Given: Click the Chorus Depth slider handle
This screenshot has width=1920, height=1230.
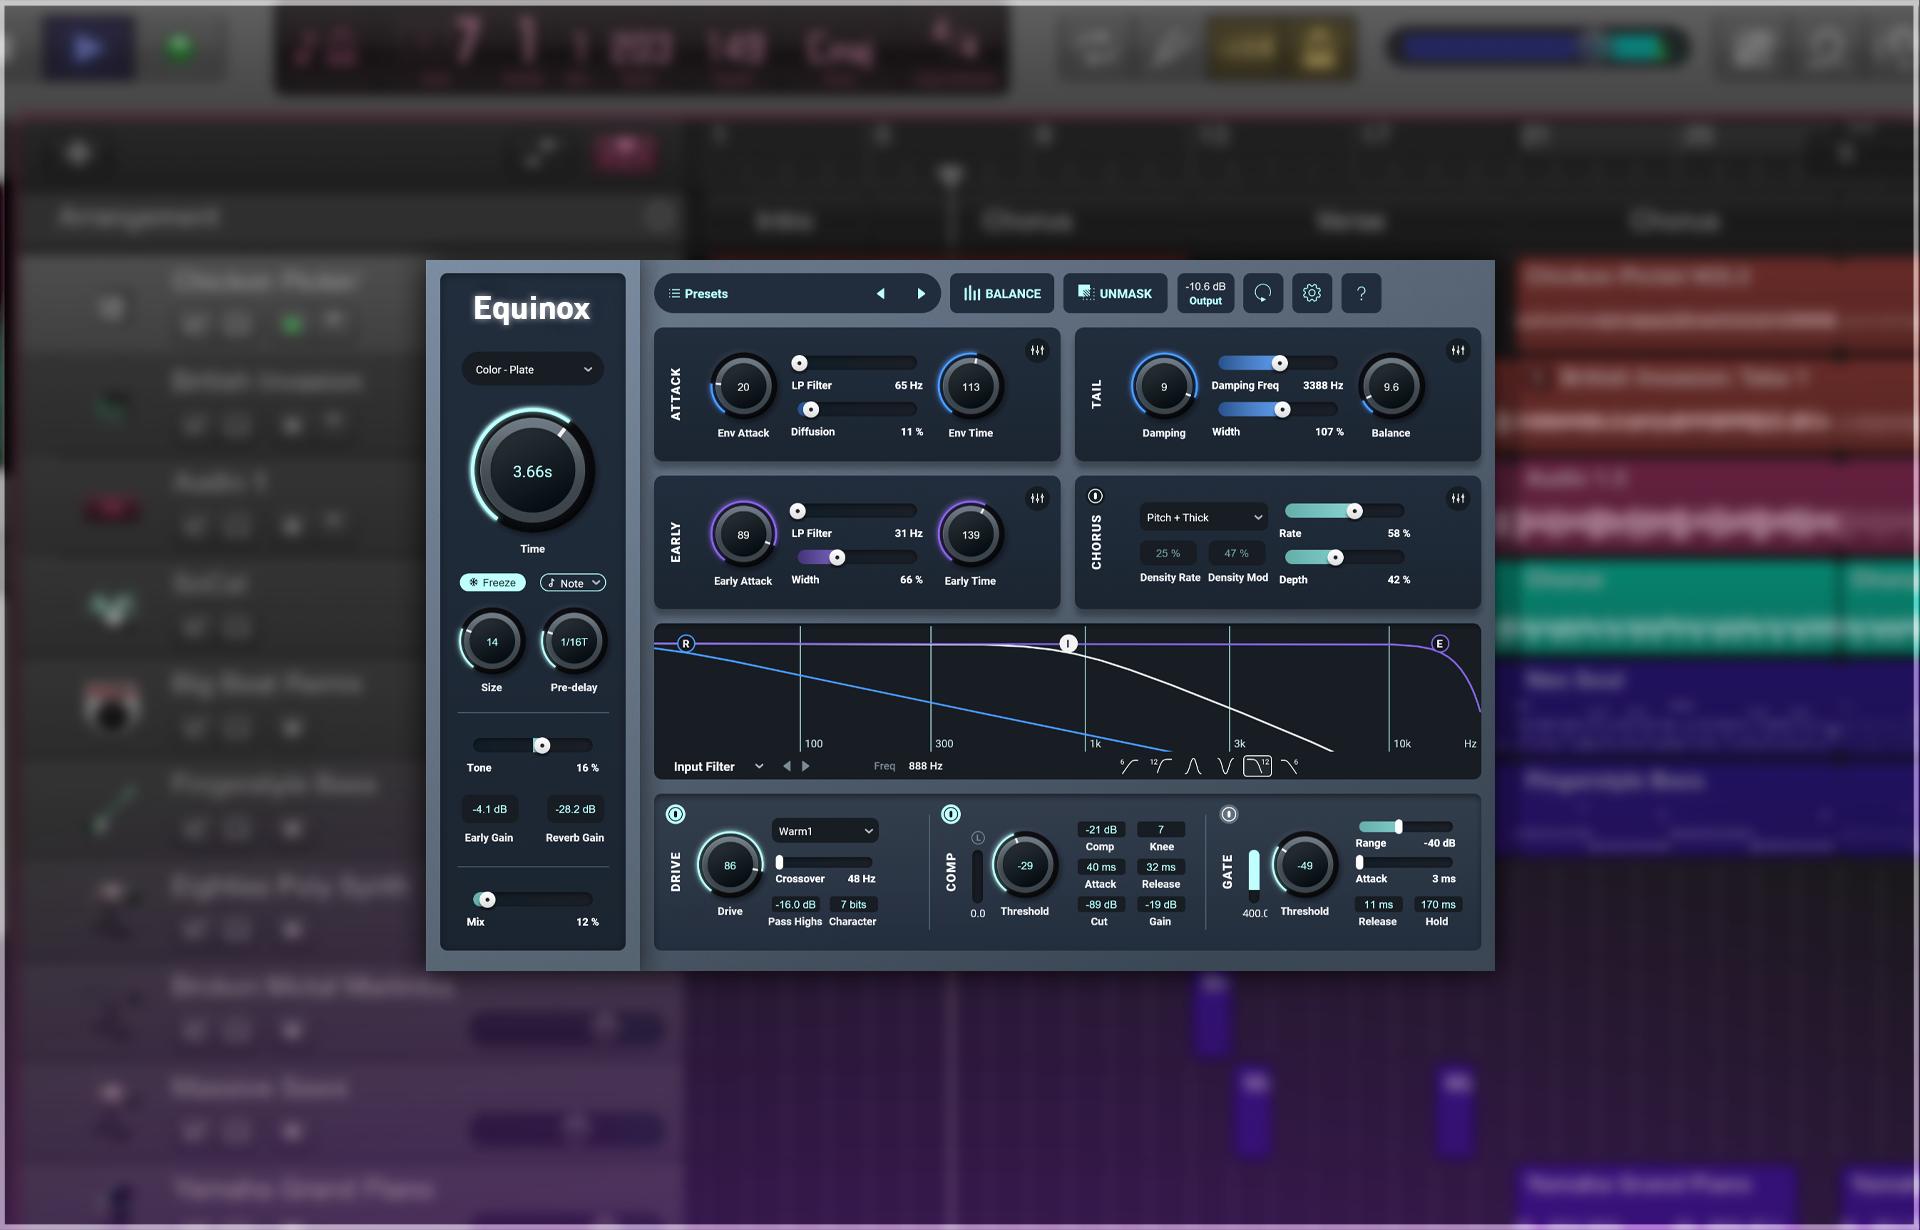Looking at the screenshot, I should click(x=1335, y=557).
